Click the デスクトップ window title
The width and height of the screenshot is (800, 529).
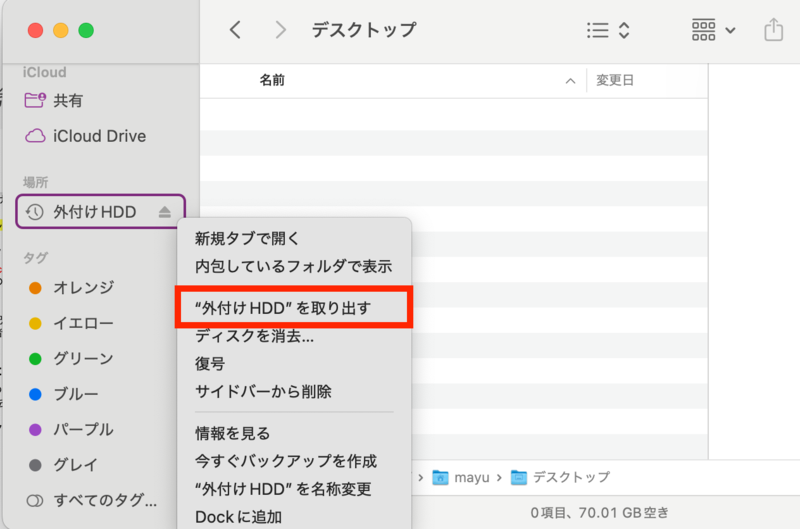(364, 30)
